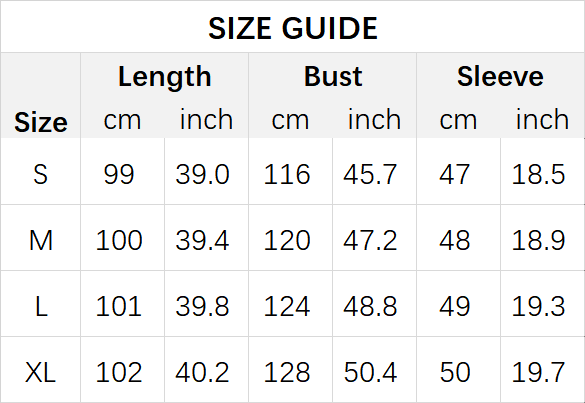Click the 47.2 inch bust value
The image size is (585, 403).
click(370, 240)
